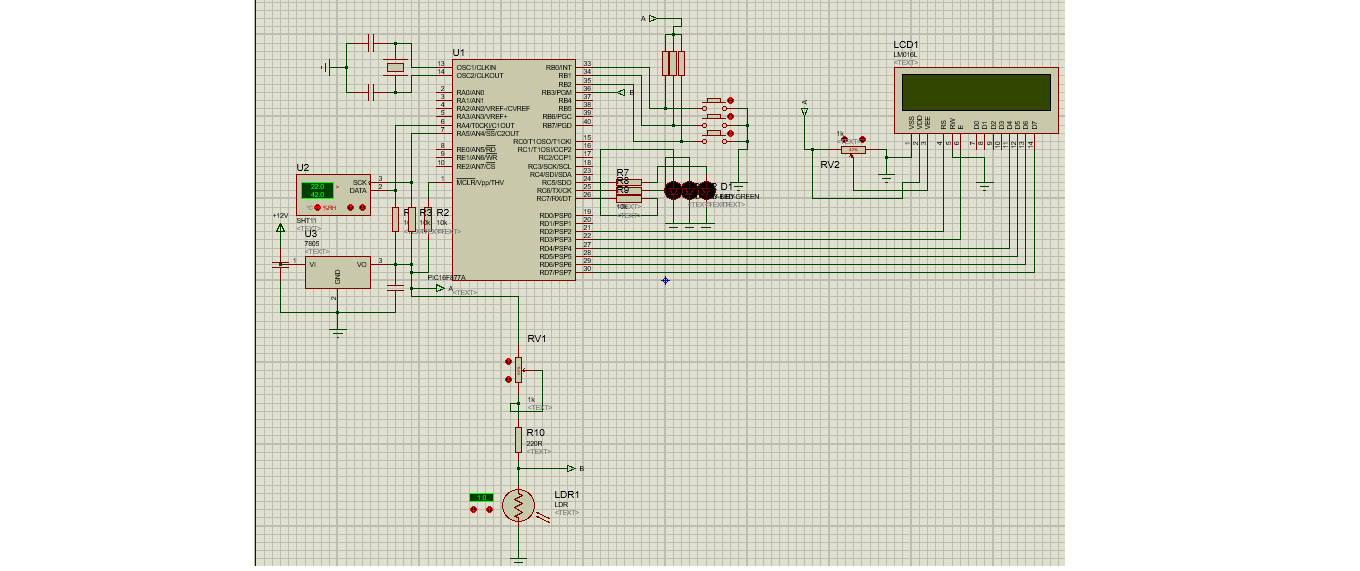This screenshot has height=571, width=1360.
Task: Click the terminal A below the microcontroller
Action: click(x=440, y=288)
